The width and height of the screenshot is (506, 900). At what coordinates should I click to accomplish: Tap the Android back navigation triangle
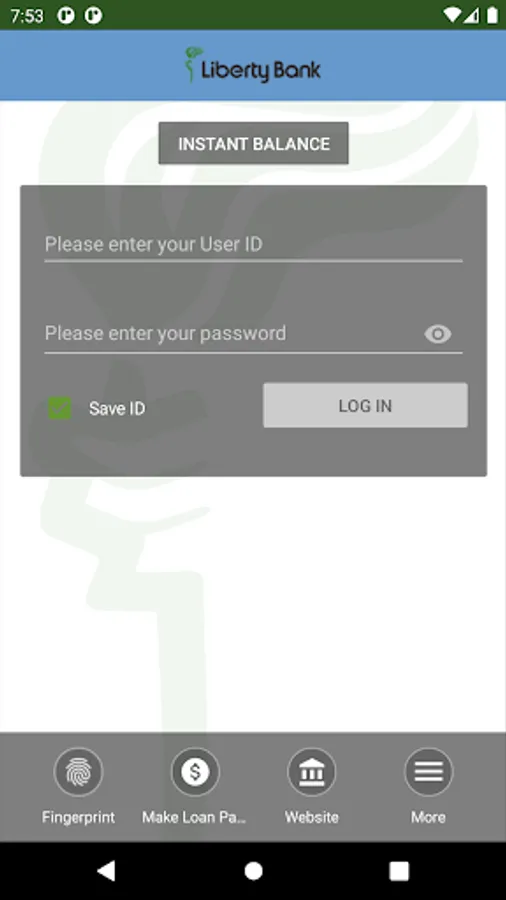coord(106,871)
